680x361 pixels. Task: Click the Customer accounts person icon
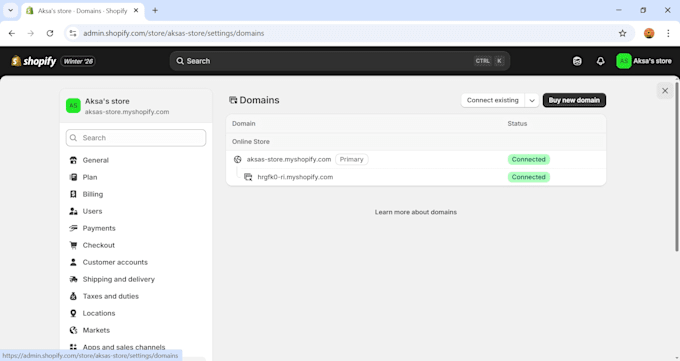(73, 262)
